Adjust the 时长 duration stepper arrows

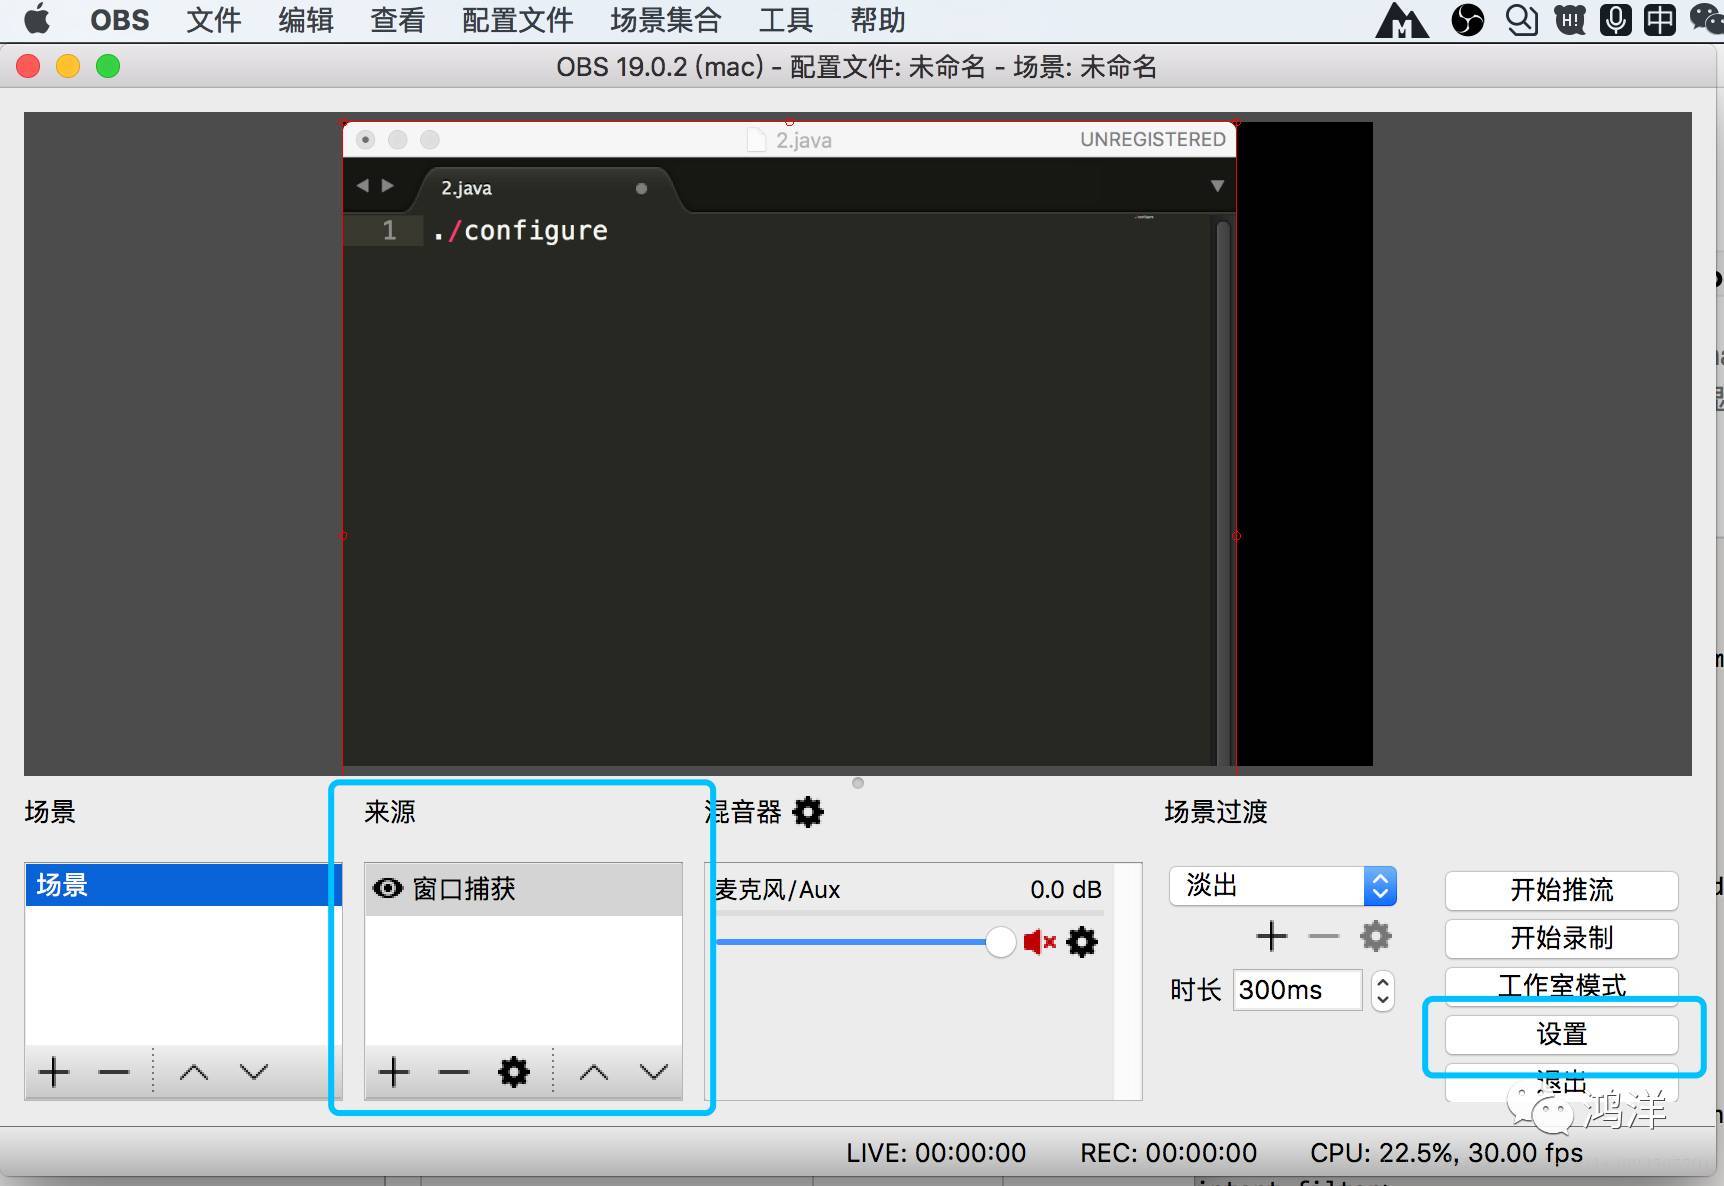(x=1383, y=990)
